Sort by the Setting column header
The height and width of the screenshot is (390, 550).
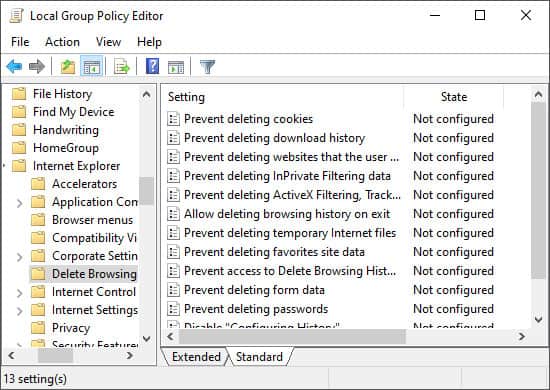coord(283,97)
